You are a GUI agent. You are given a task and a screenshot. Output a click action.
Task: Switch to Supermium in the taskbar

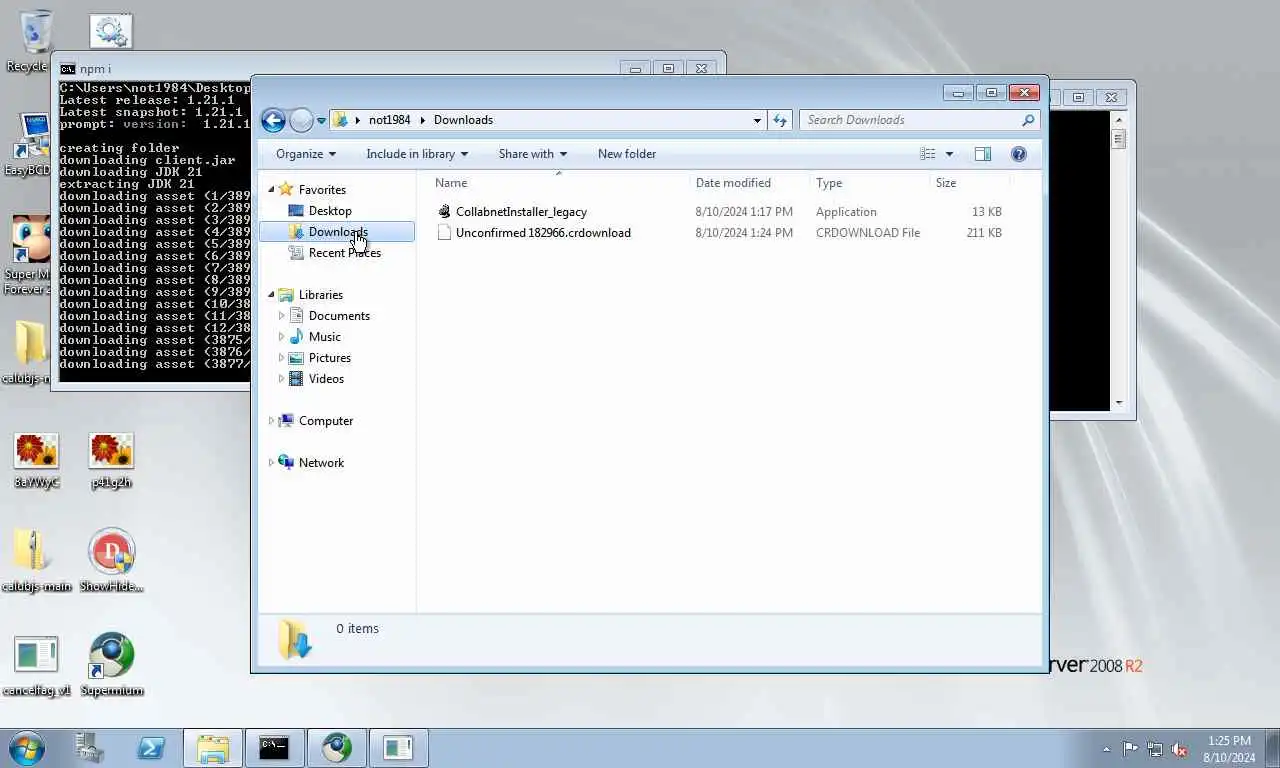337,748
